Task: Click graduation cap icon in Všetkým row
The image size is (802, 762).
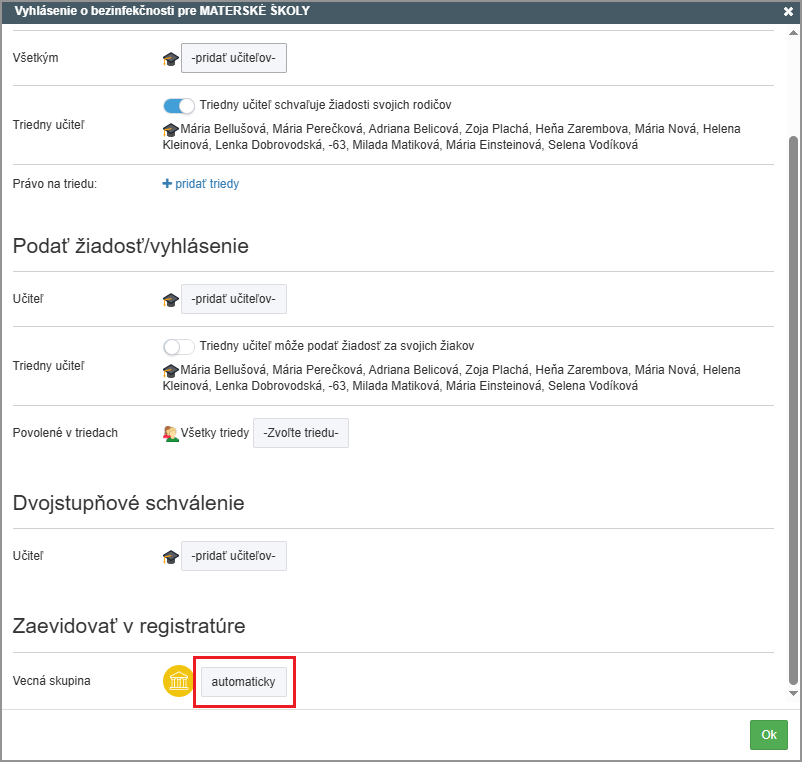Action: click(x=170, y=59)
